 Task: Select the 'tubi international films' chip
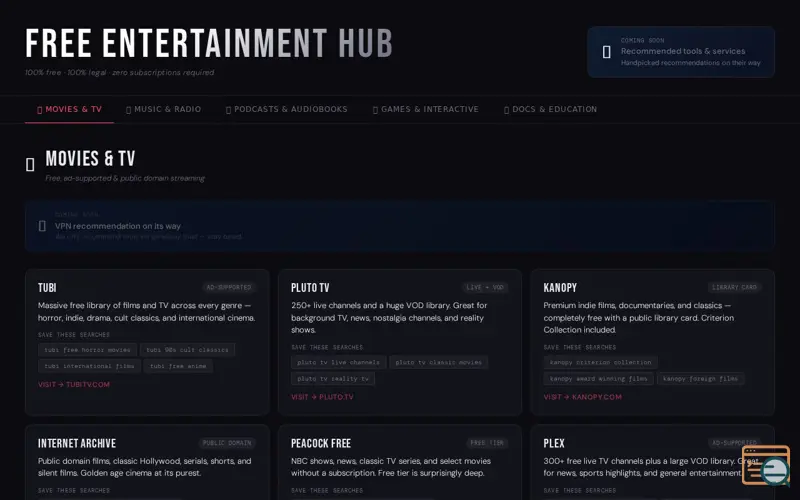89,366
